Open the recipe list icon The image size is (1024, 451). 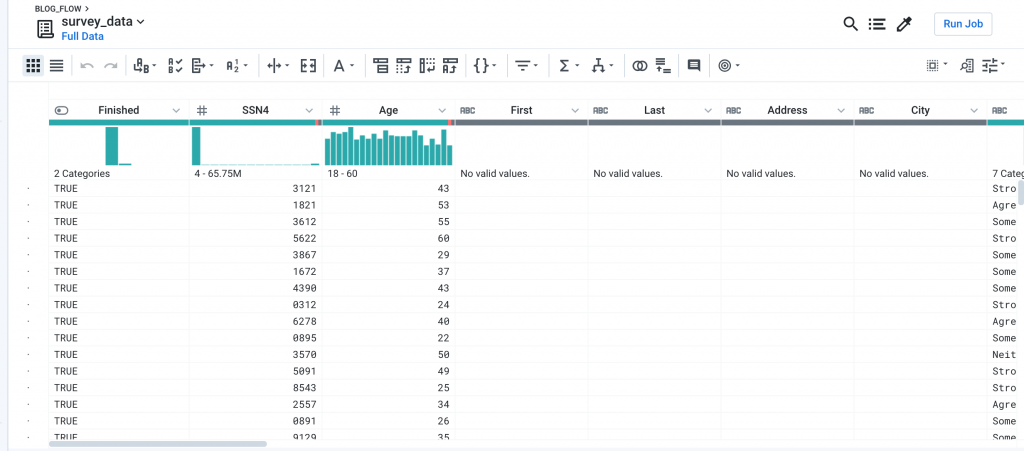click(x=876, y=24)
